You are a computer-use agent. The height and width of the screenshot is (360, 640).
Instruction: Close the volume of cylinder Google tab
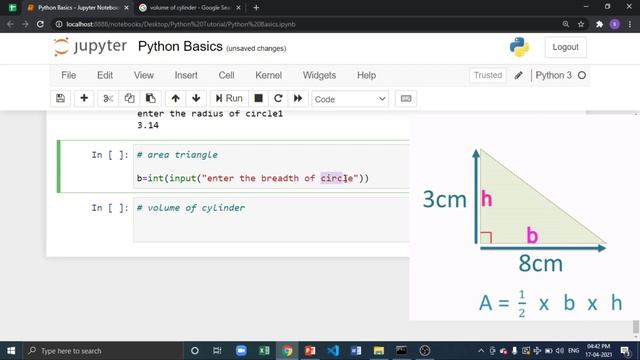tap(238, 8)
